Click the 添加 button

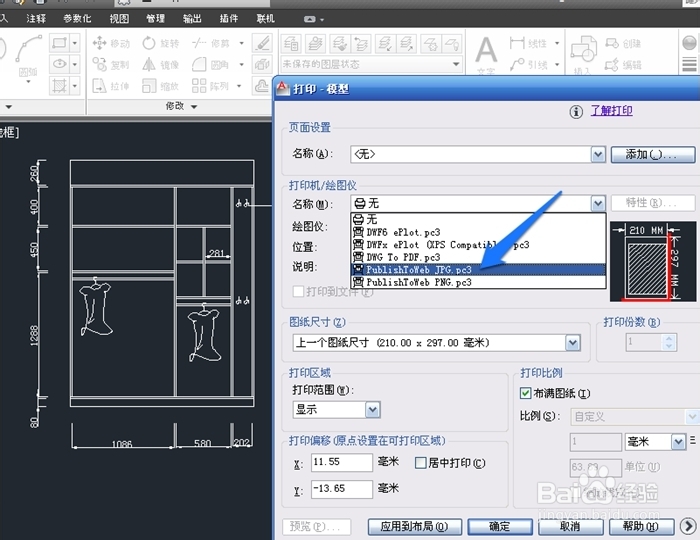pyautogui.click(x=653, y=155)
